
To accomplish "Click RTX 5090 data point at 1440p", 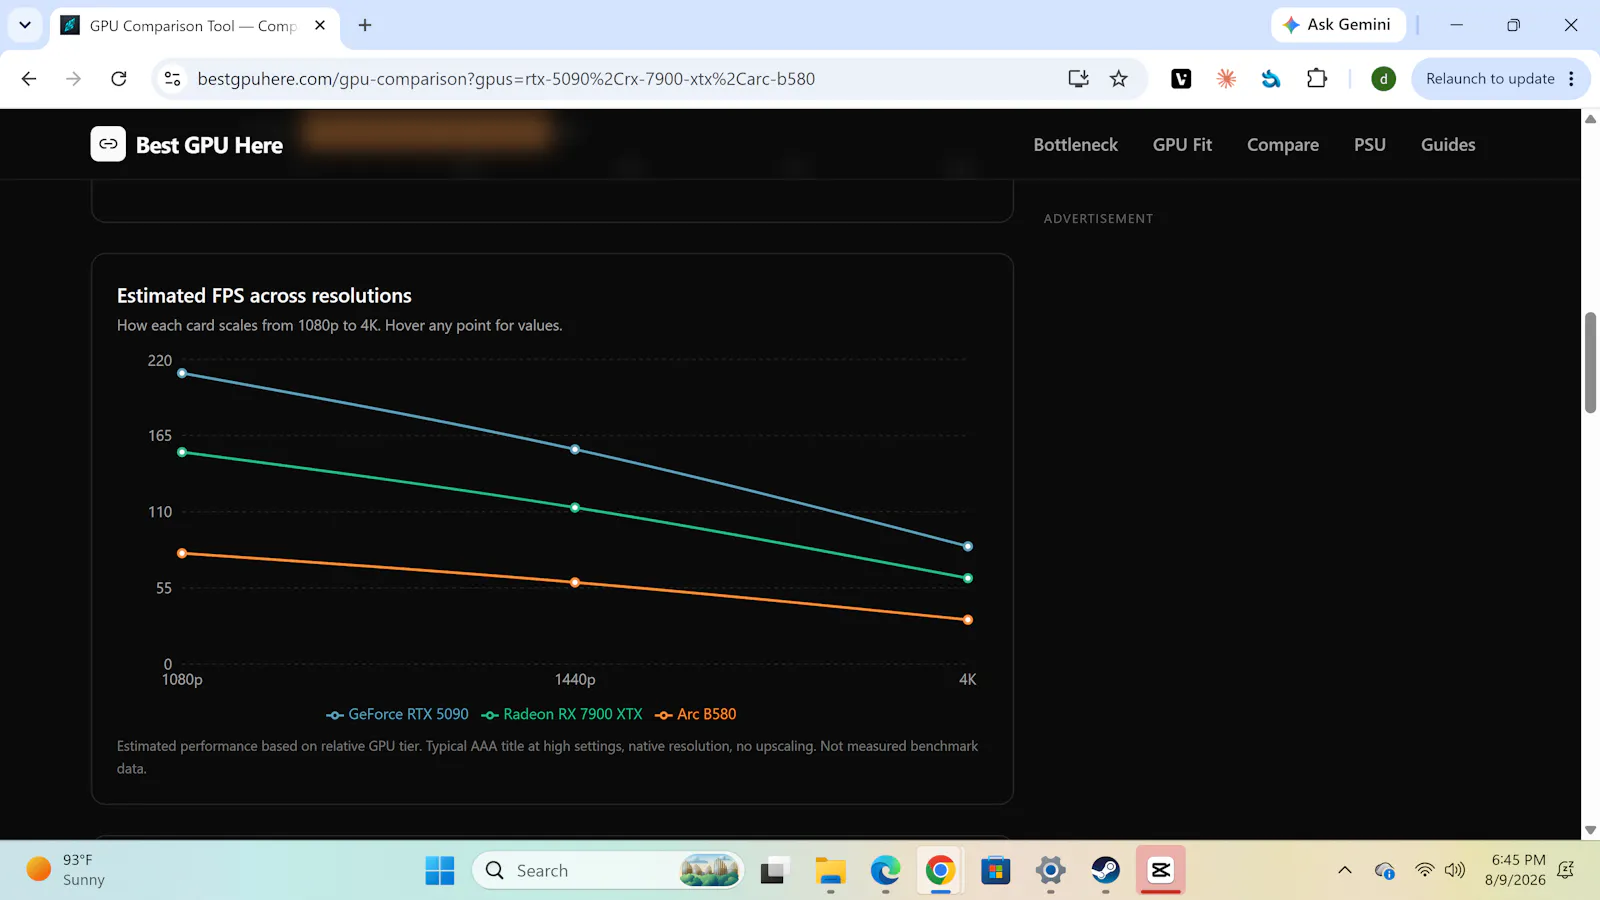I will (575, 449).
